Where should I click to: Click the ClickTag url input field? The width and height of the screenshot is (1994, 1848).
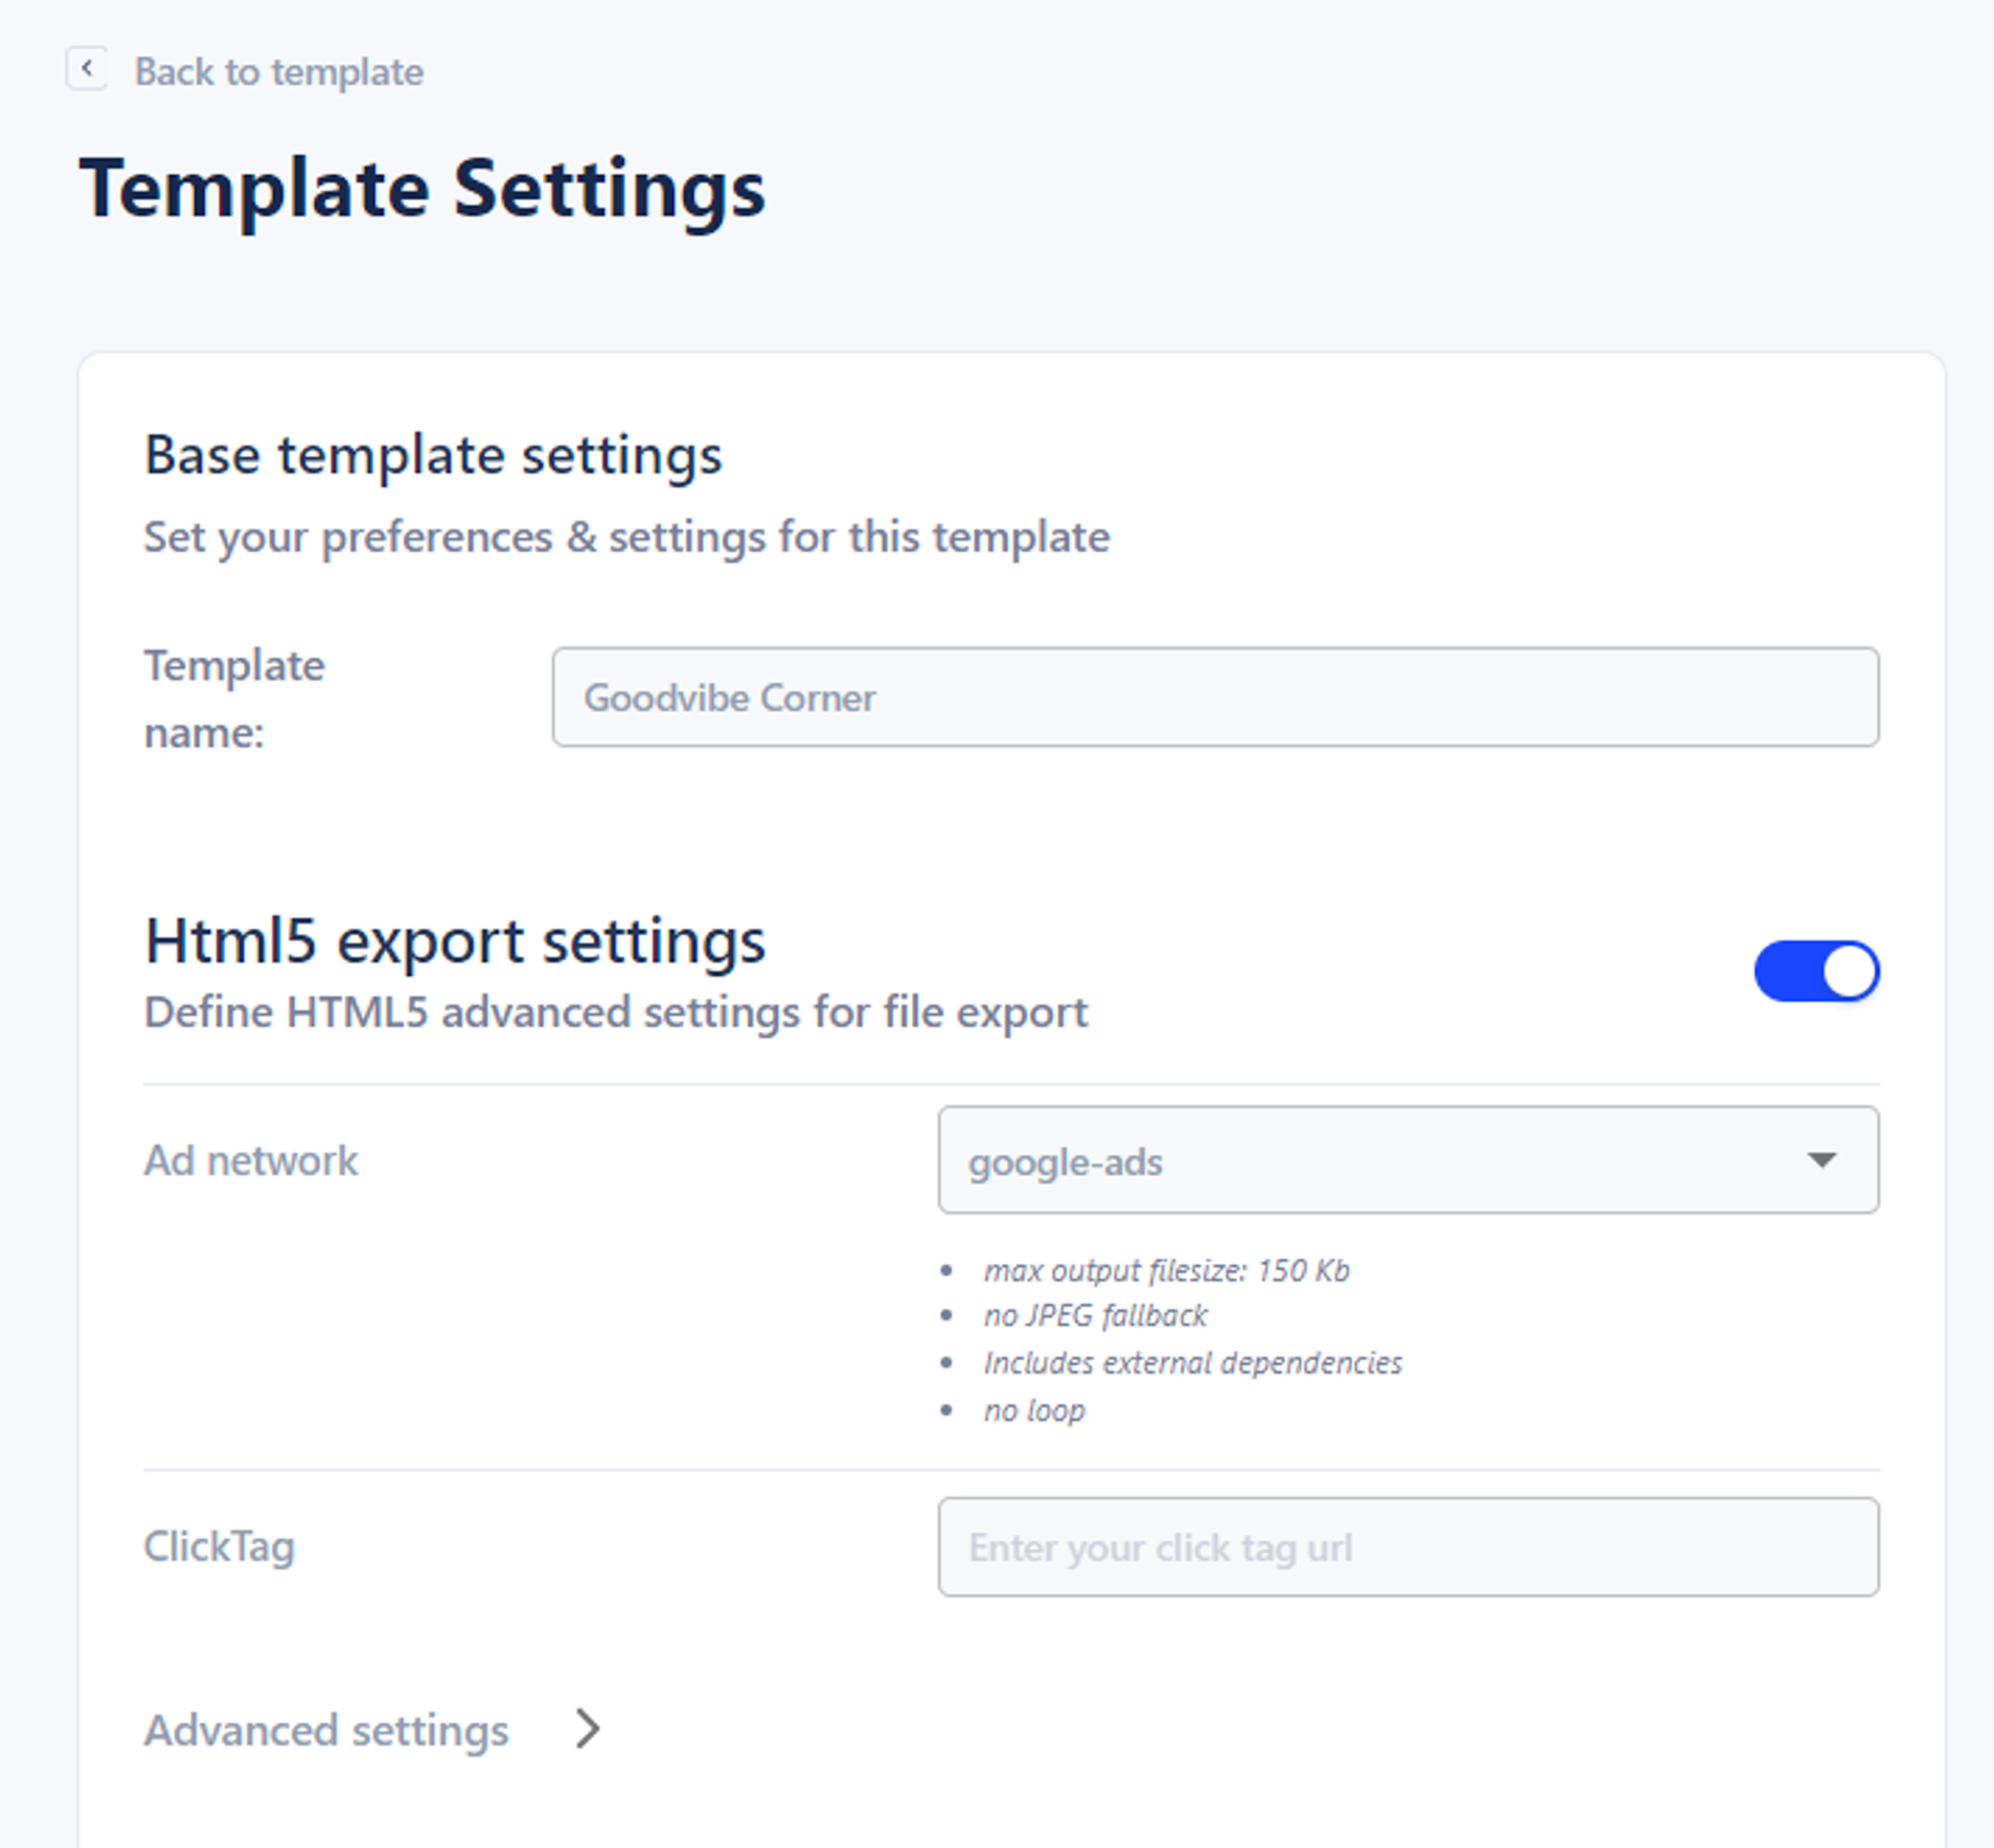pyautogui.click(x=1408, y=1547)
